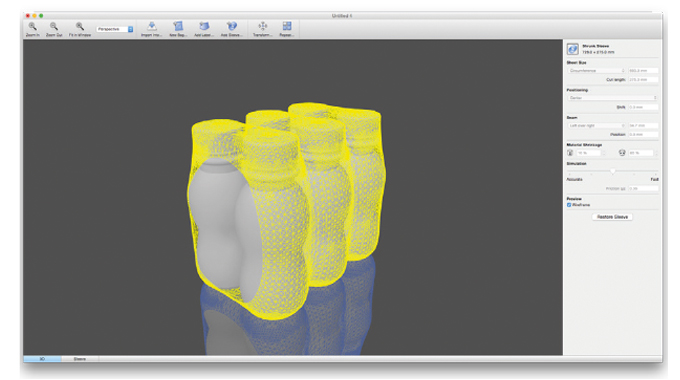Click the Transform toolbar icon
The image size is (680, 380).
coord(263,26)
